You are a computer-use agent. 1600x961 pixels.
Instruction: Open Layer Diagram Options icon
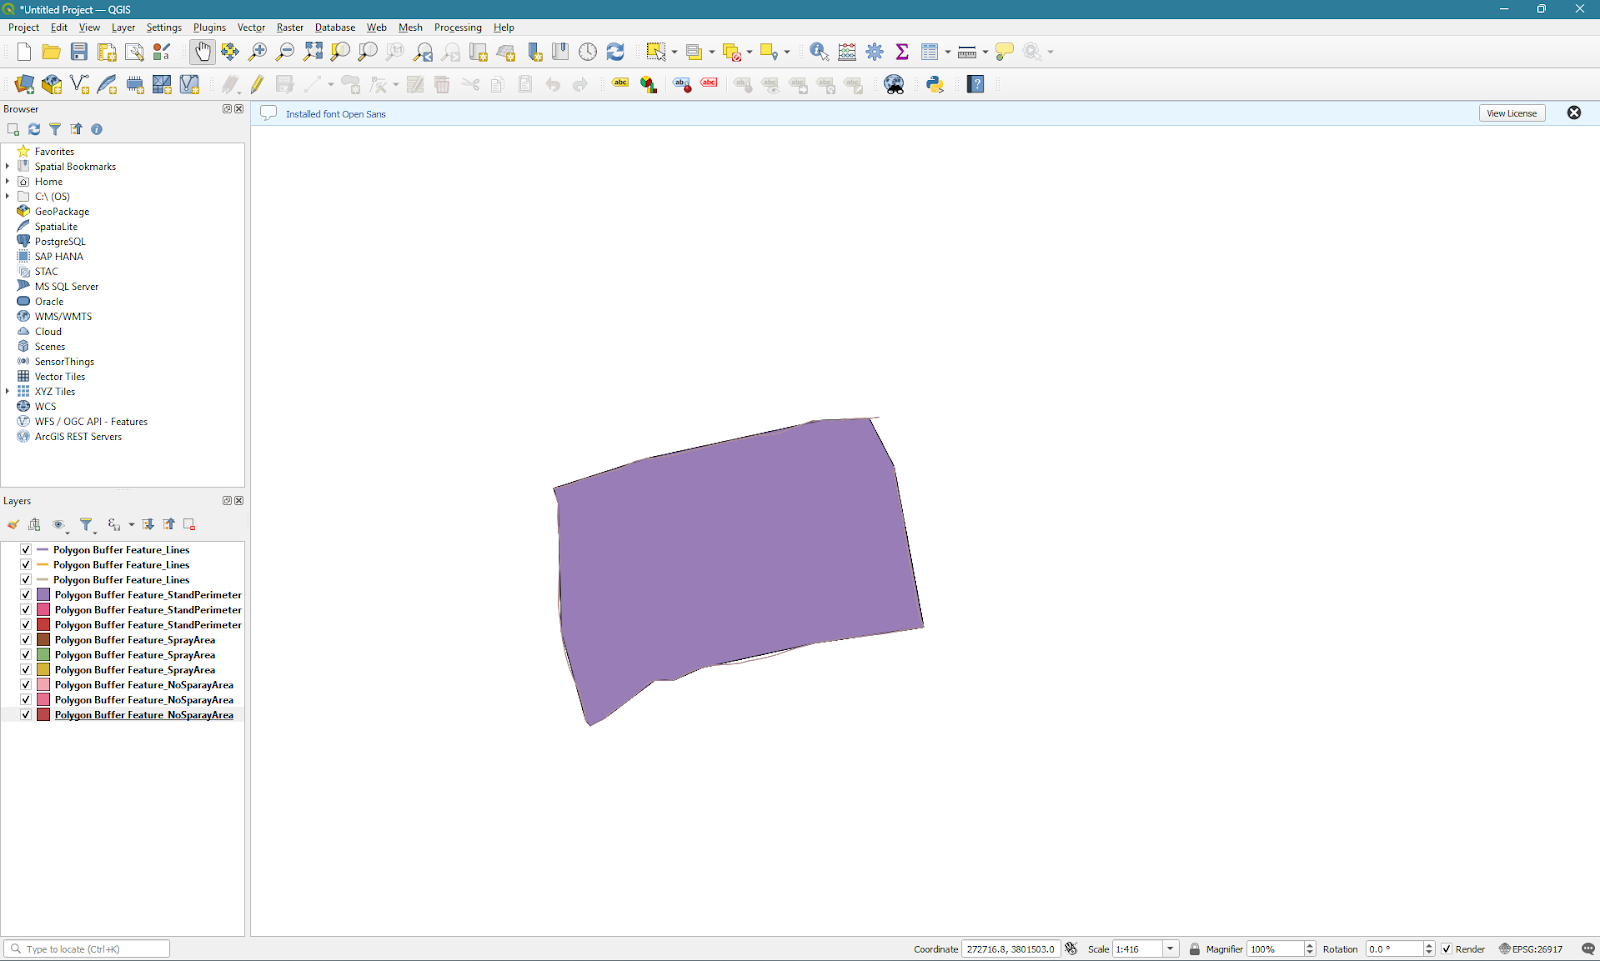(x=648, y=85)
